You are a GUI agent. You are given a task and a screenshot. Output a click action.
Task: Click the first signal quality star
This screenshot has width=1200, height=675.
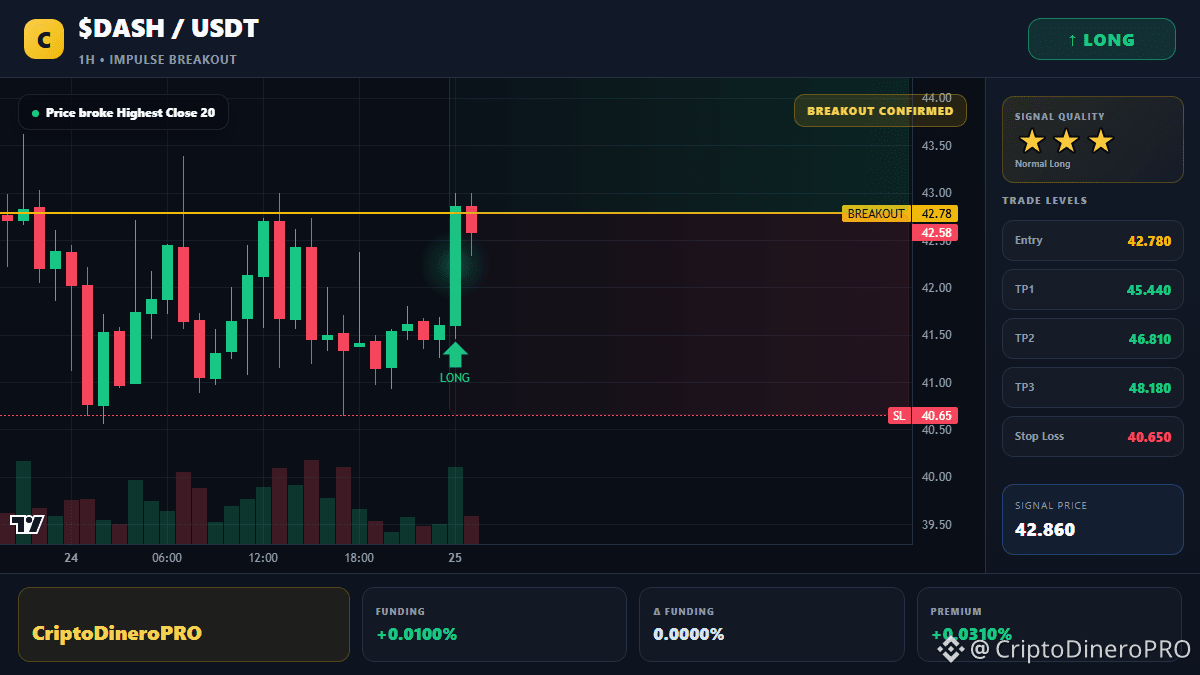[1032, 141]
